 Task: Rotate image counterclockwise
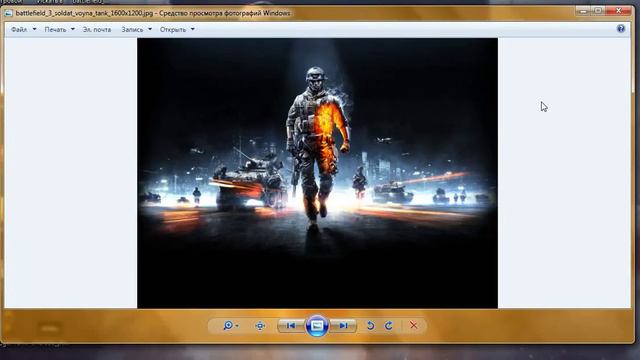(370, 326)
